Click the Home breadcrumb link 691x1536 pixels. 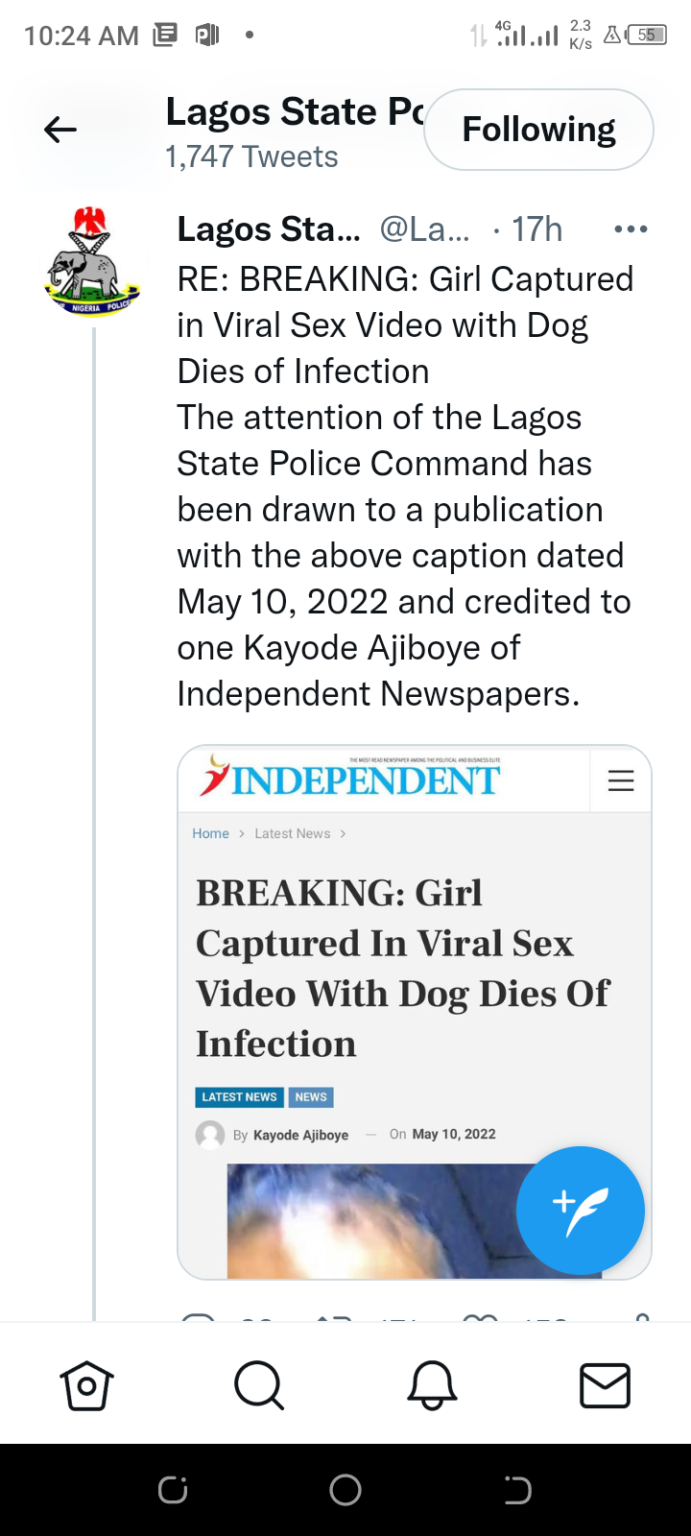tap(211, 833)
